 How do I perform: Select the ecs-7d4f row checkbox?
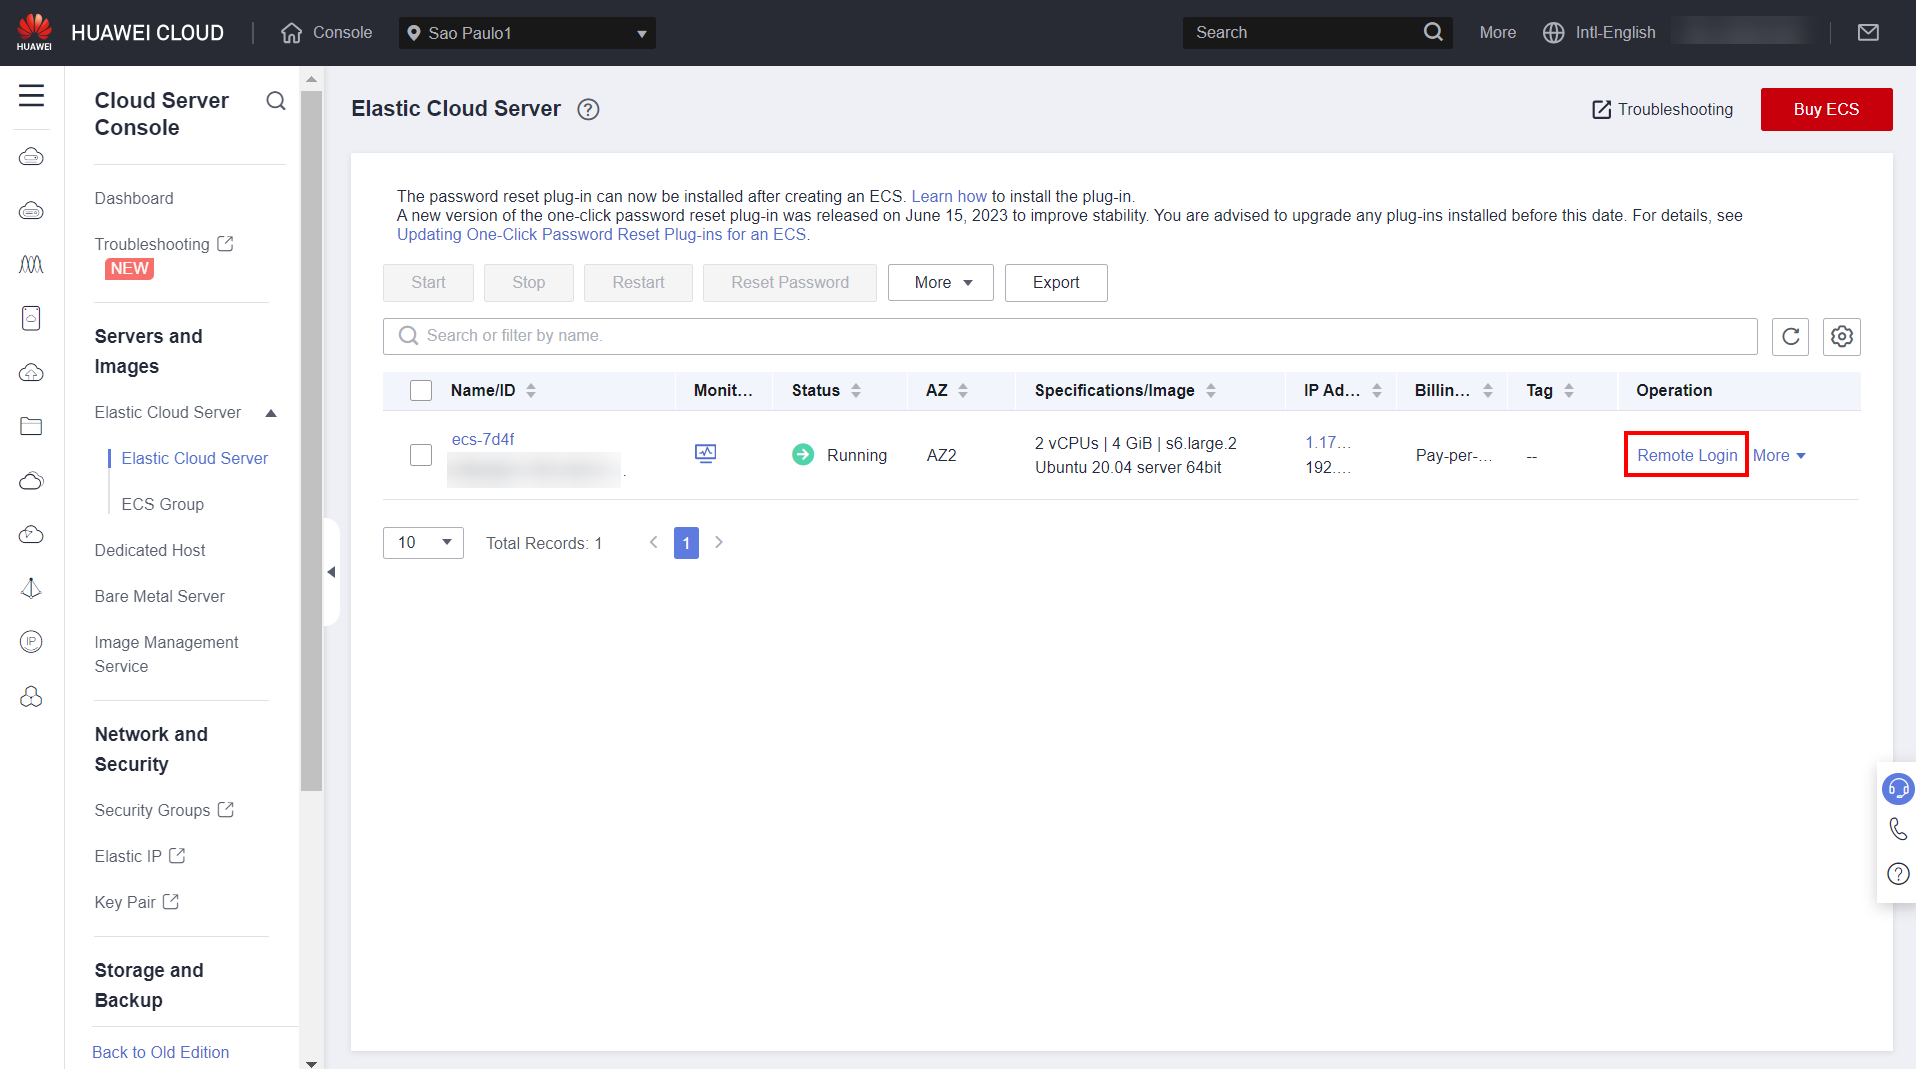[421, 455]
